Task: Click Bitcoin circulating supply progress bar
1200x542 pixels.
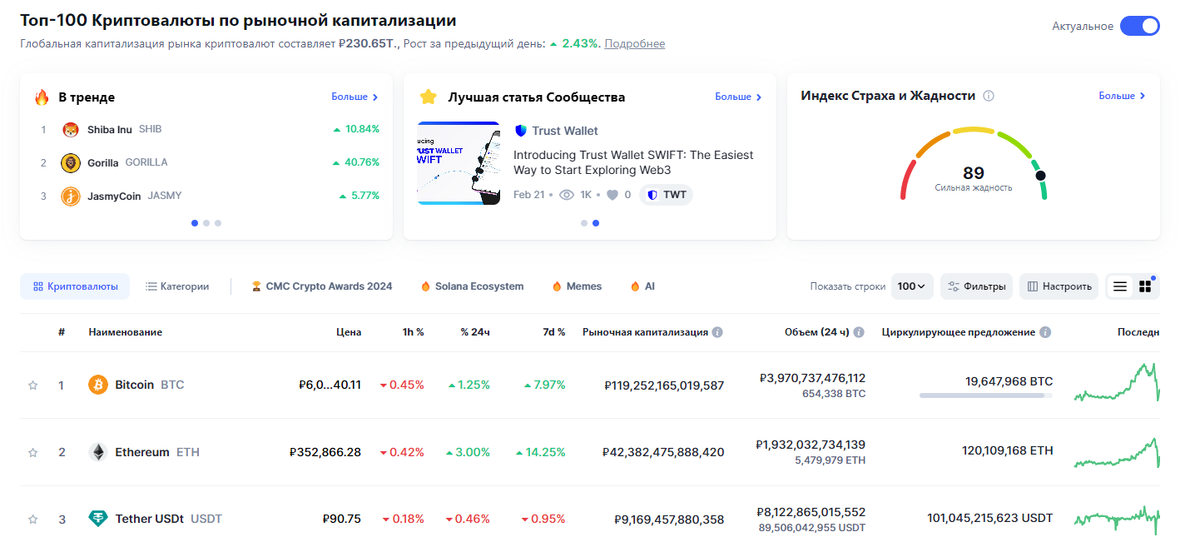Action: point(986,396)
